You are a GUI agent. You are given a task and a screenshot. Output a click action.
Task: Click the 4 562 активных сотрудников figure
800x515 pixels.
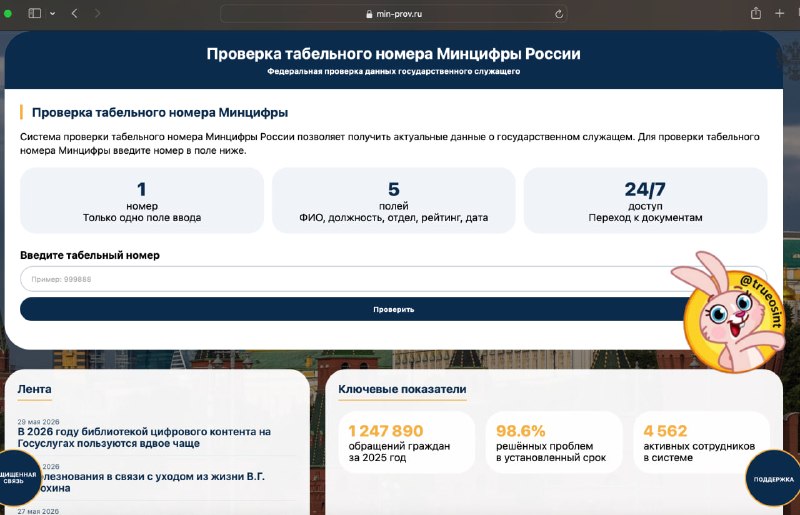pyautogui.click(x=702, y=443)
